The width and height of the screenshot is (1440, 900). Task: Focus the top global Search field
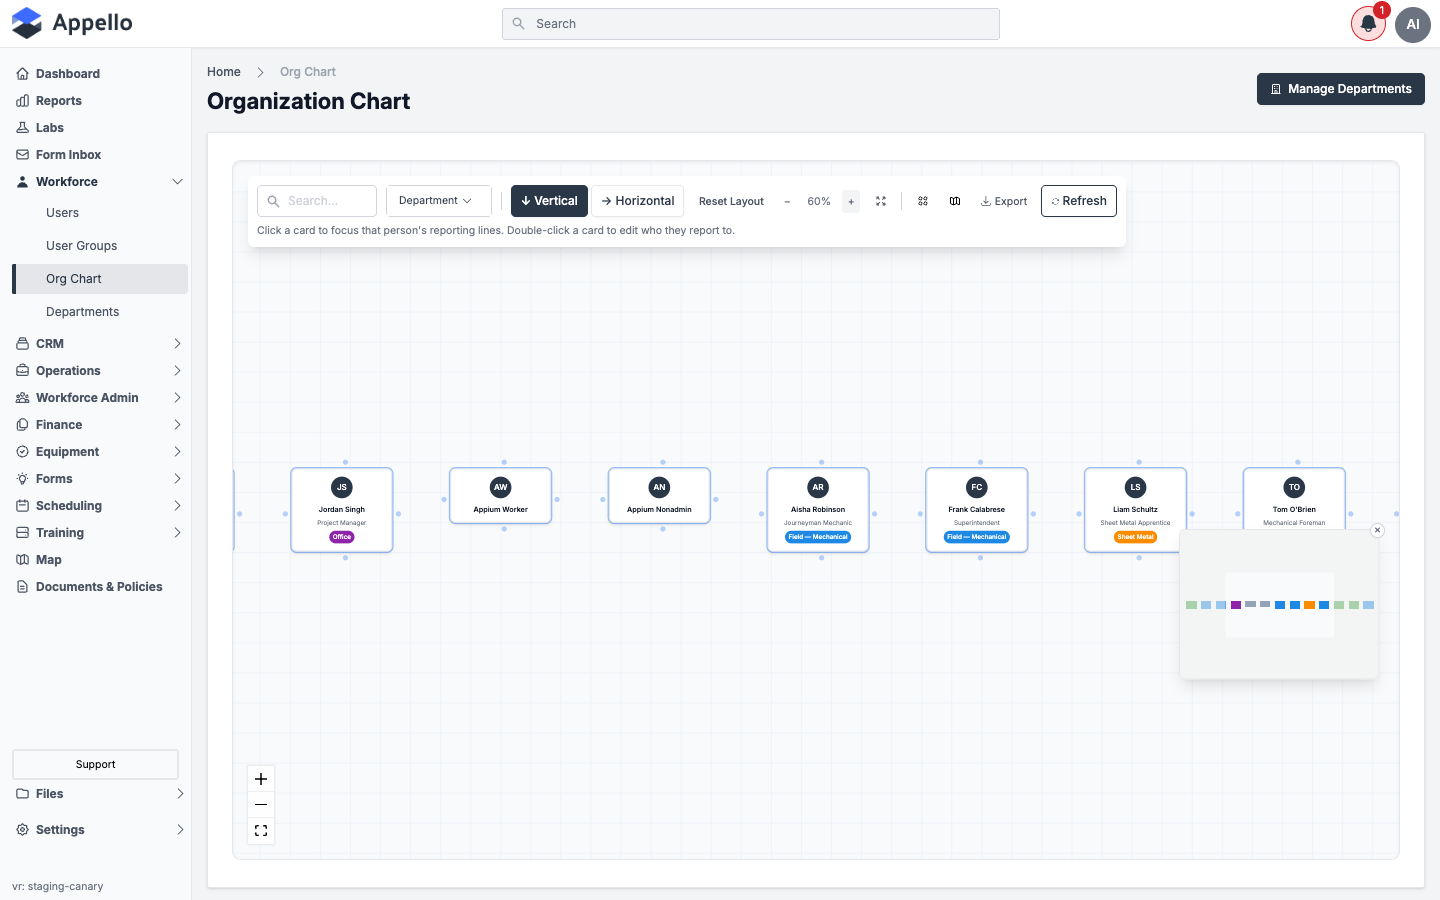[x=750, y=24]
